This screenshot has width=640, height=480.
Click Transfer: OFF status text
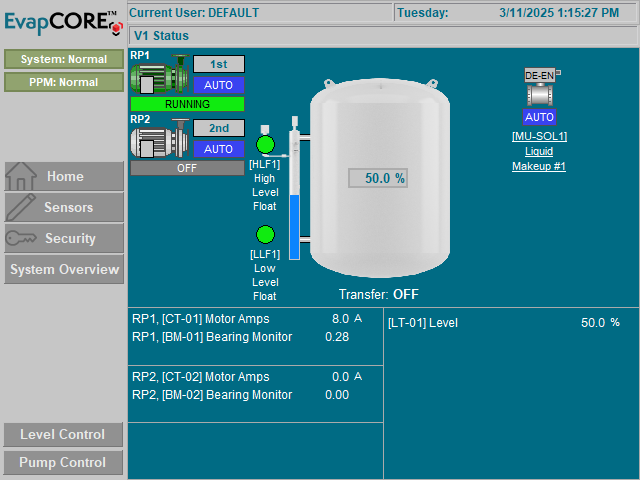379,294
